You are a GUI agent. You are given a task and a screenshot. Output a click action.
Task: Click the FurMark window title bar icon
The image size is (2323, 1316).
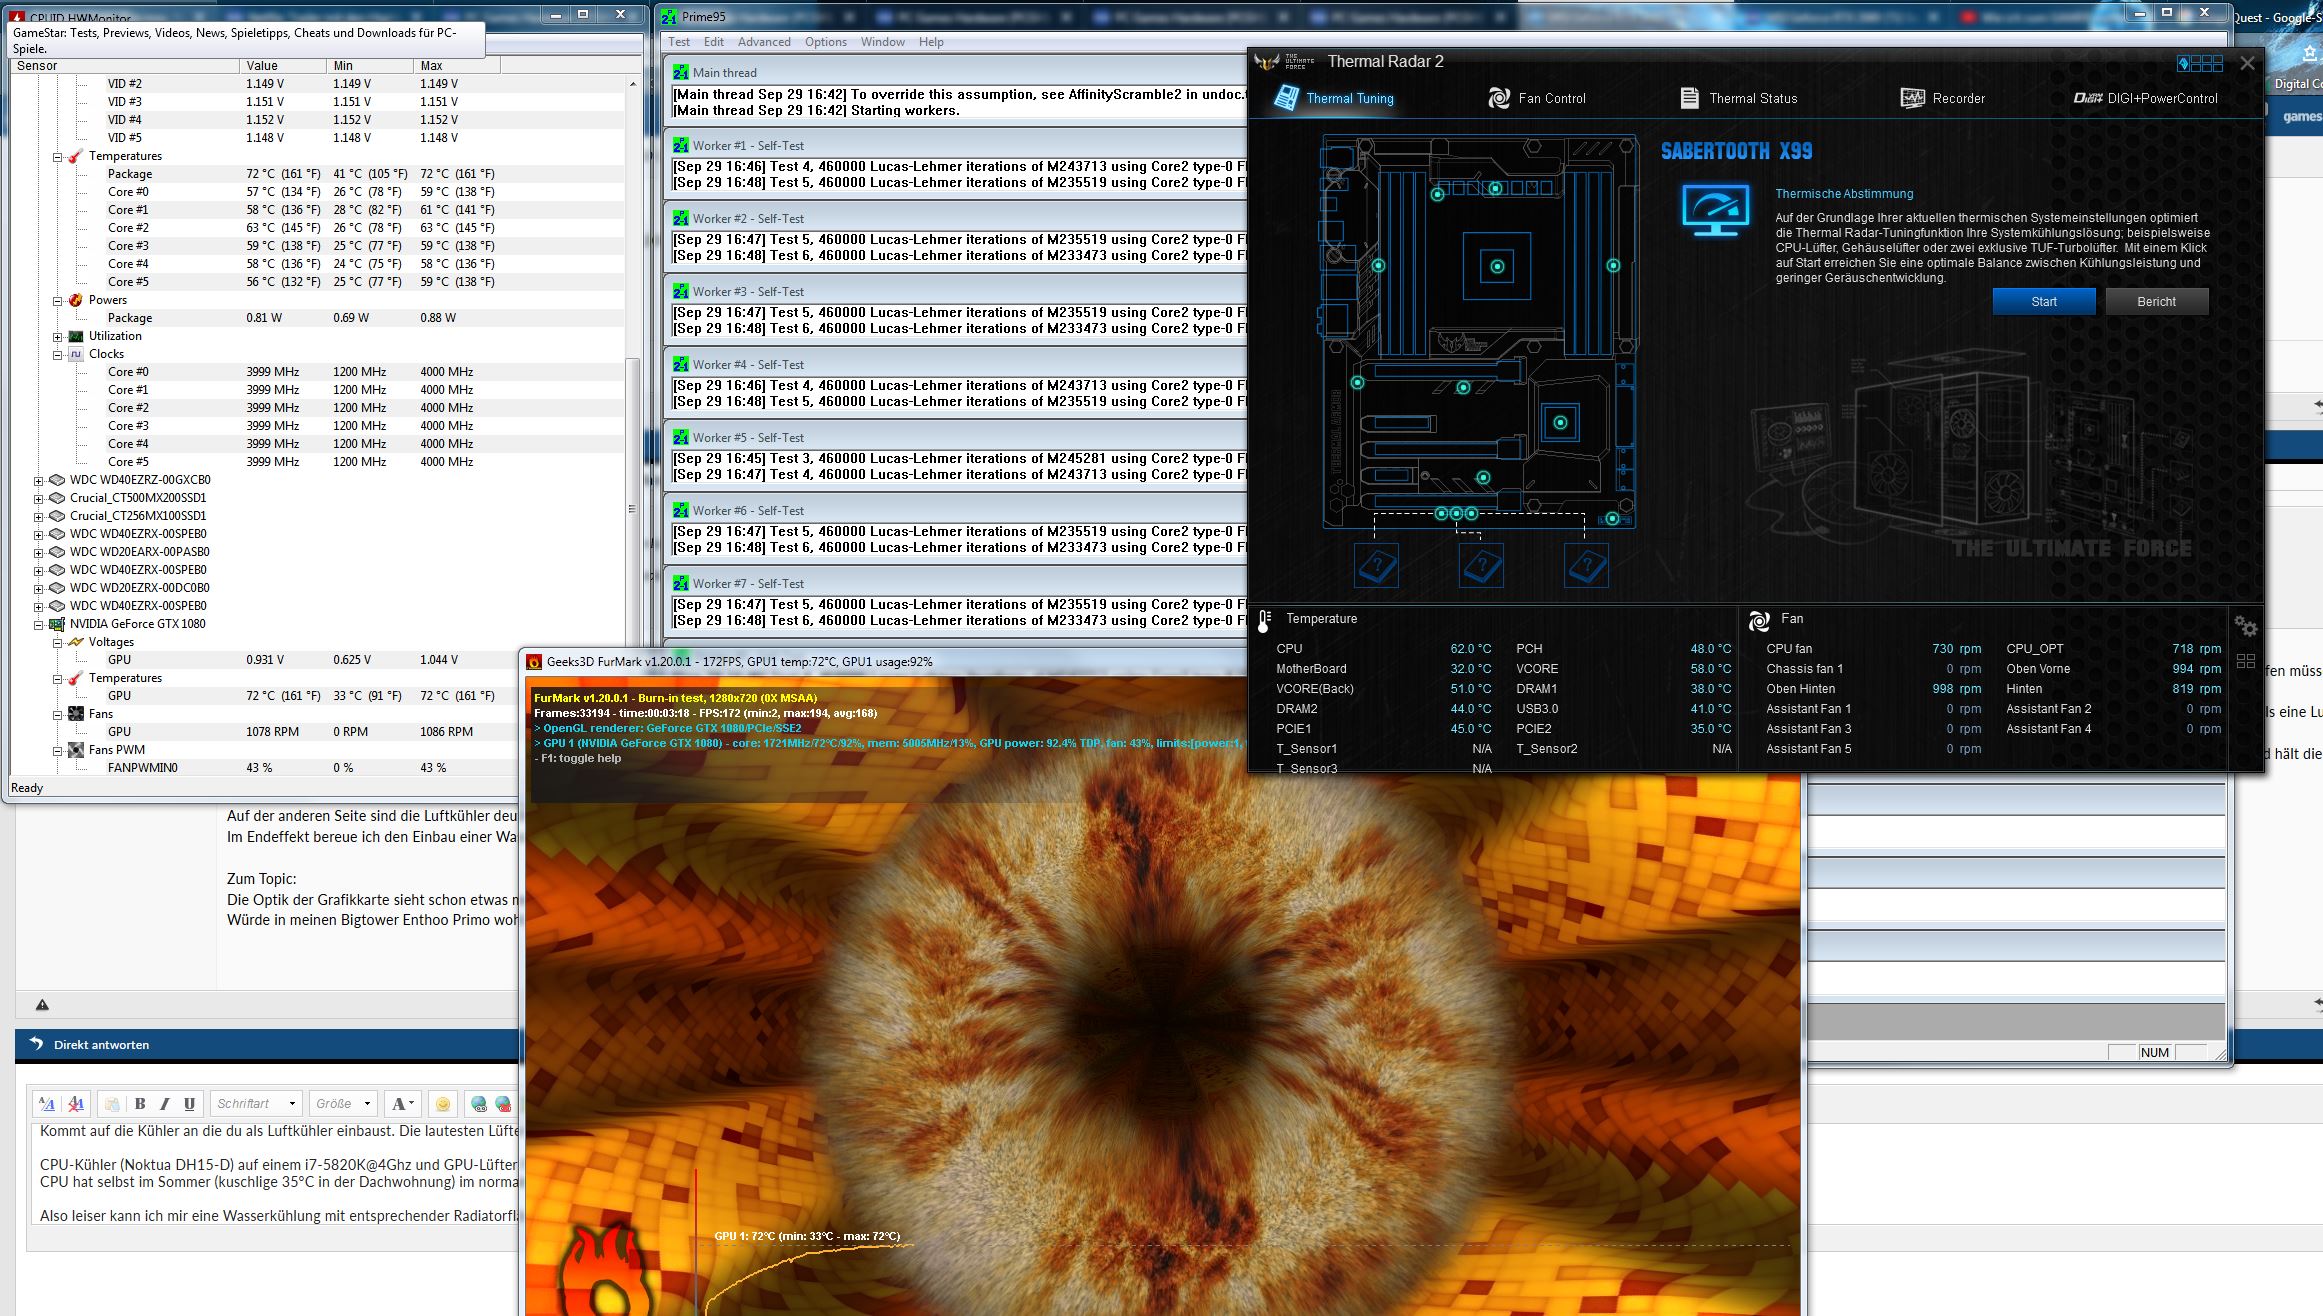[x=535, y=661]
